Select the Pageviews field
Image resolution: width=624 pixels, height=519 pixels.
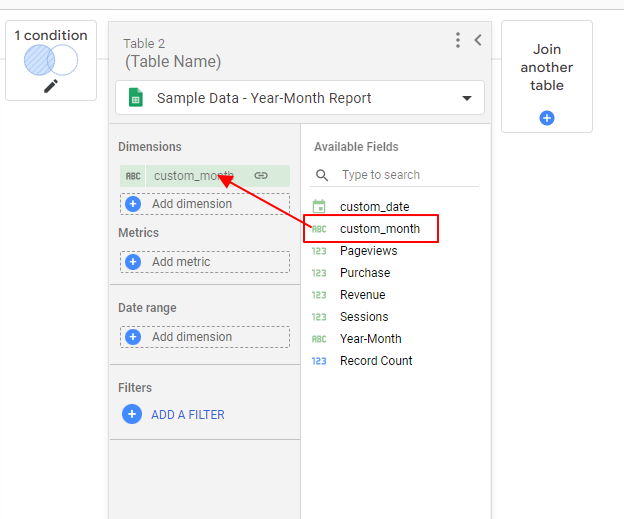368,251
